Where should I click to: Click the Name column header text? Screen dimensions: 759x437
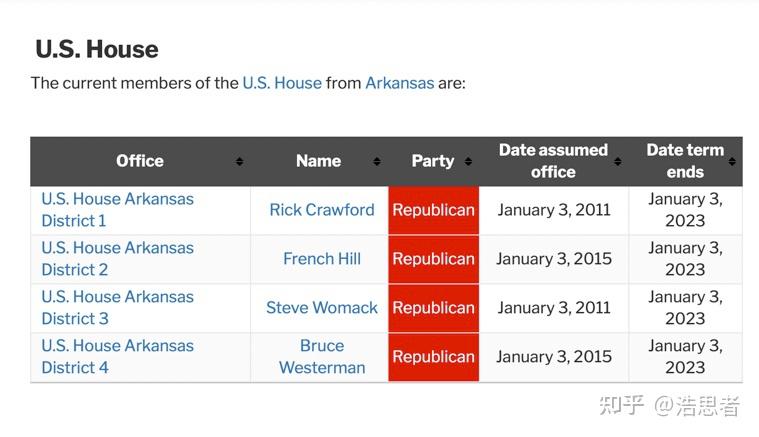318,161
